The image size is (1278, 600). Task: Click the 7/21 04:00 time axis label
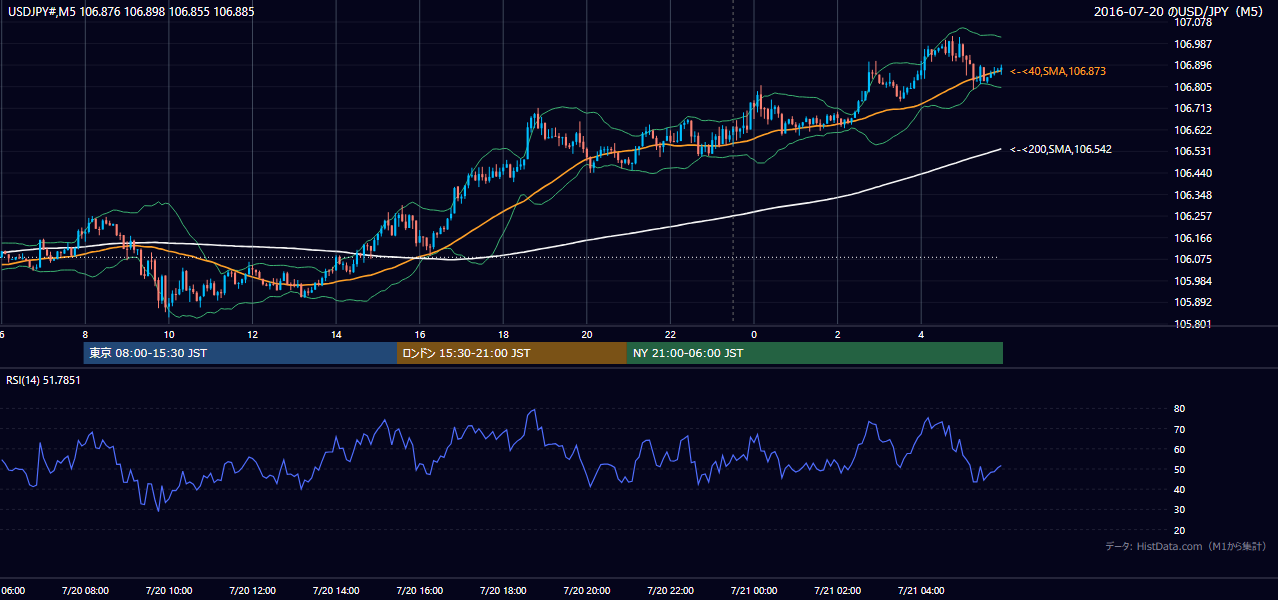pos(922,590)
